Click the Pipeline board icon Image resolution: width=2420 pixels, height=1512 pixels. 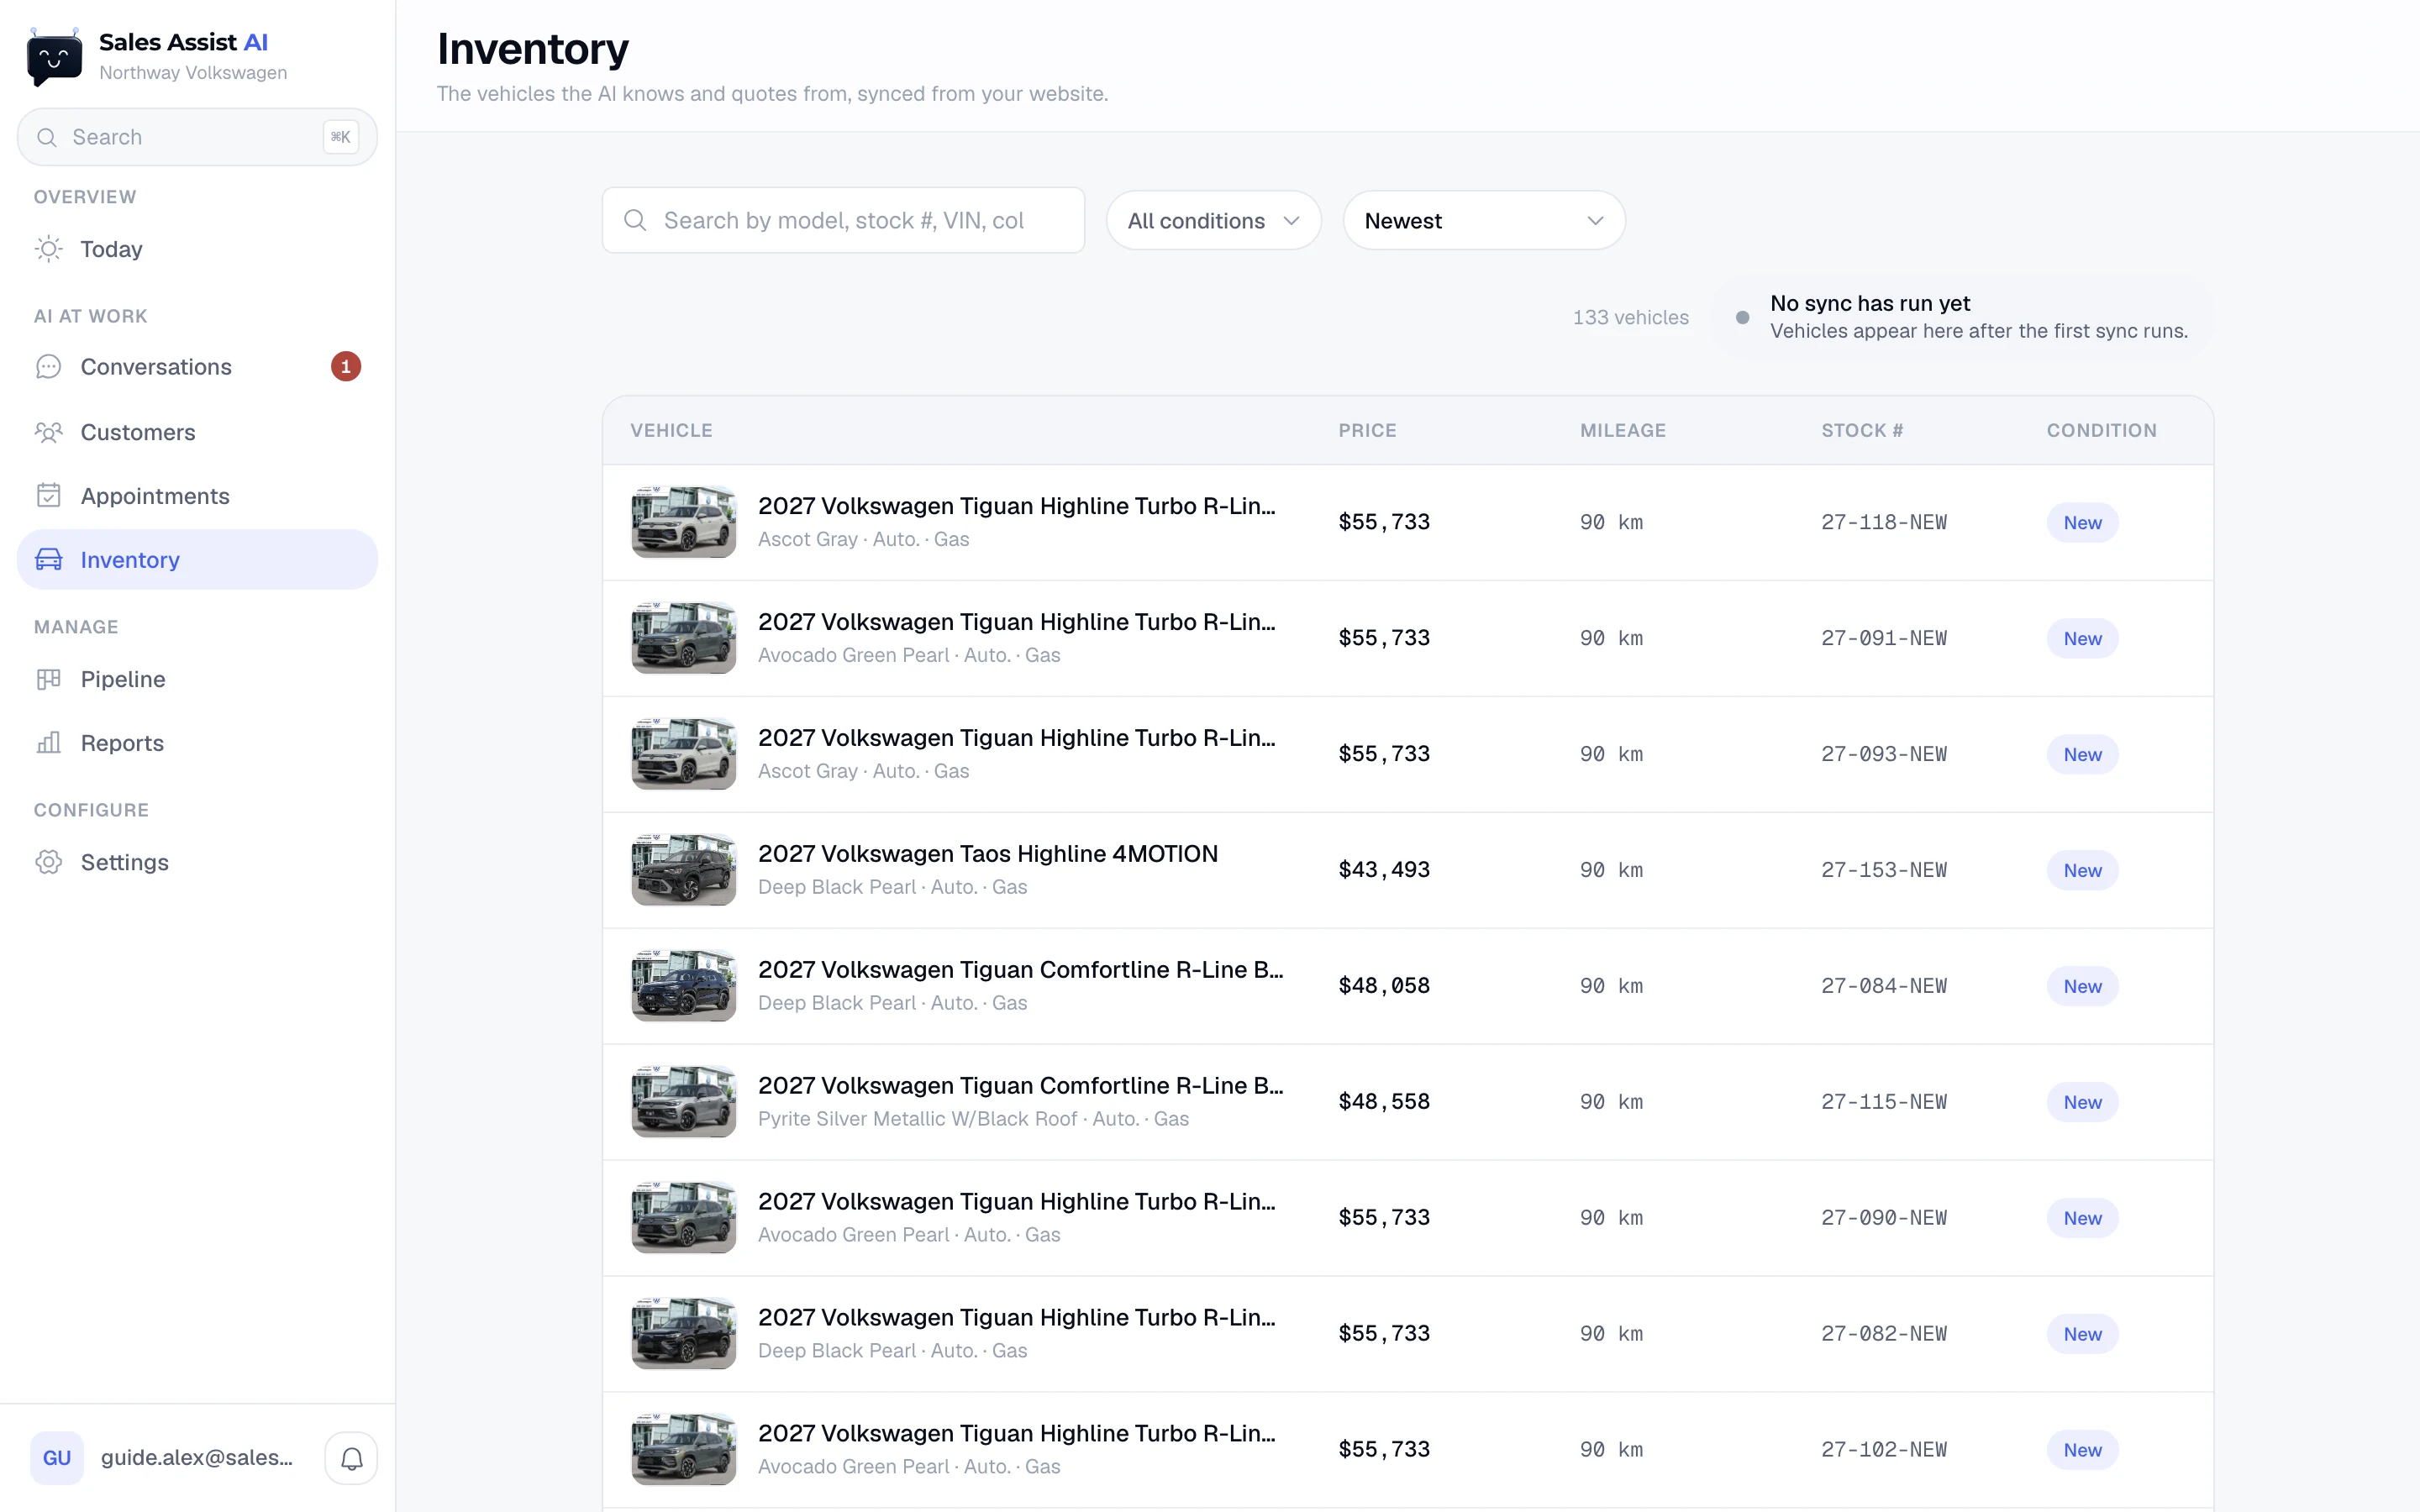[x=48, y=679]
